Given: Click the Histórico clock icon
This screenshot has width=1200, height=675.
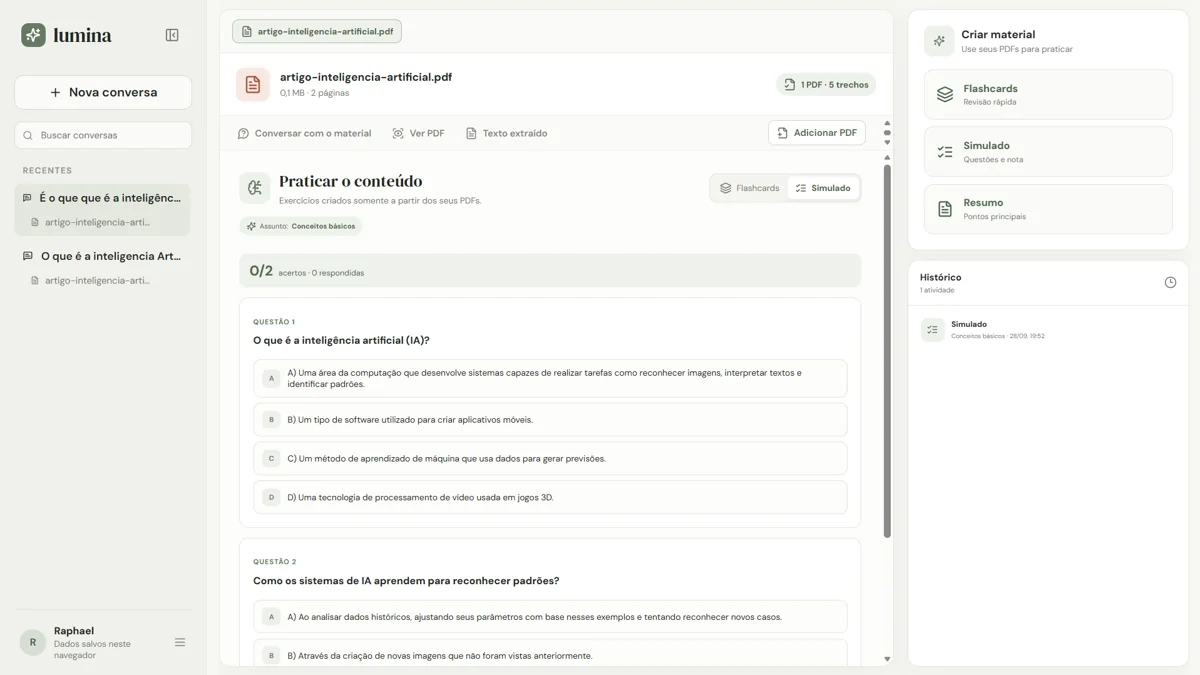Looking at the screenshot, I should [x=1170, y=283].
